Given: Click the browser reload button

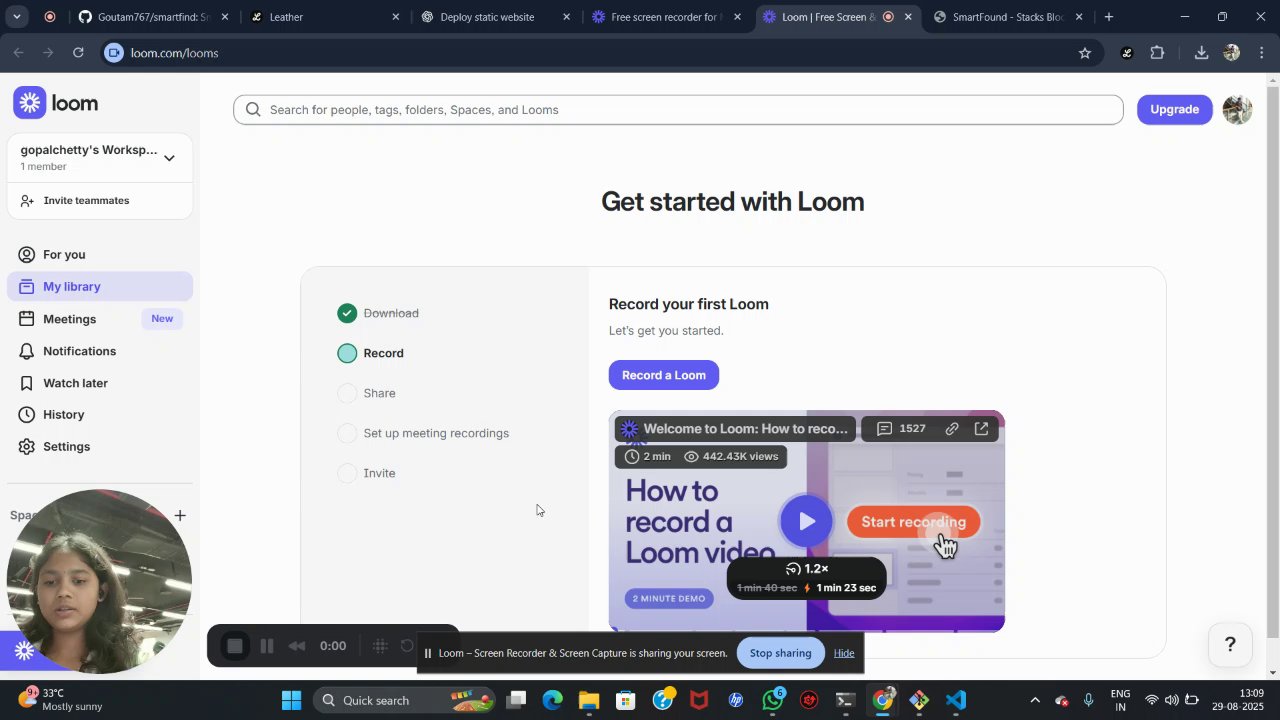Looking at the screenshot, I should point(78,53).
